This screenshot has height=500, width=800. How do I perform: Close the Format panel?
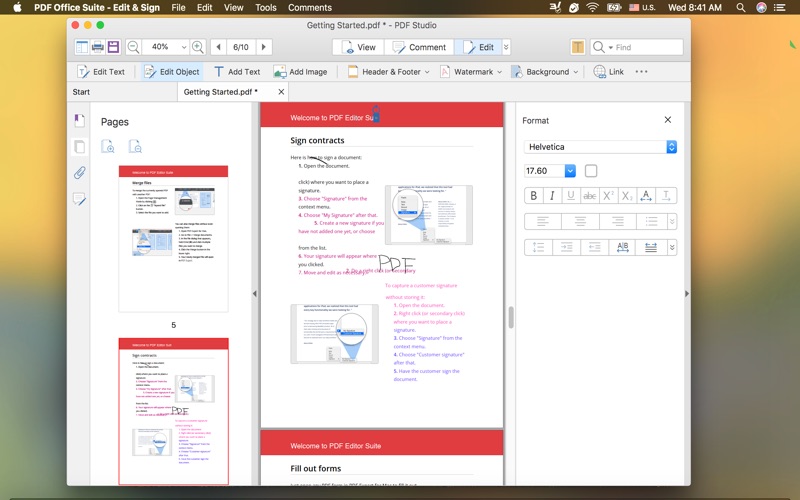[668, 120]
